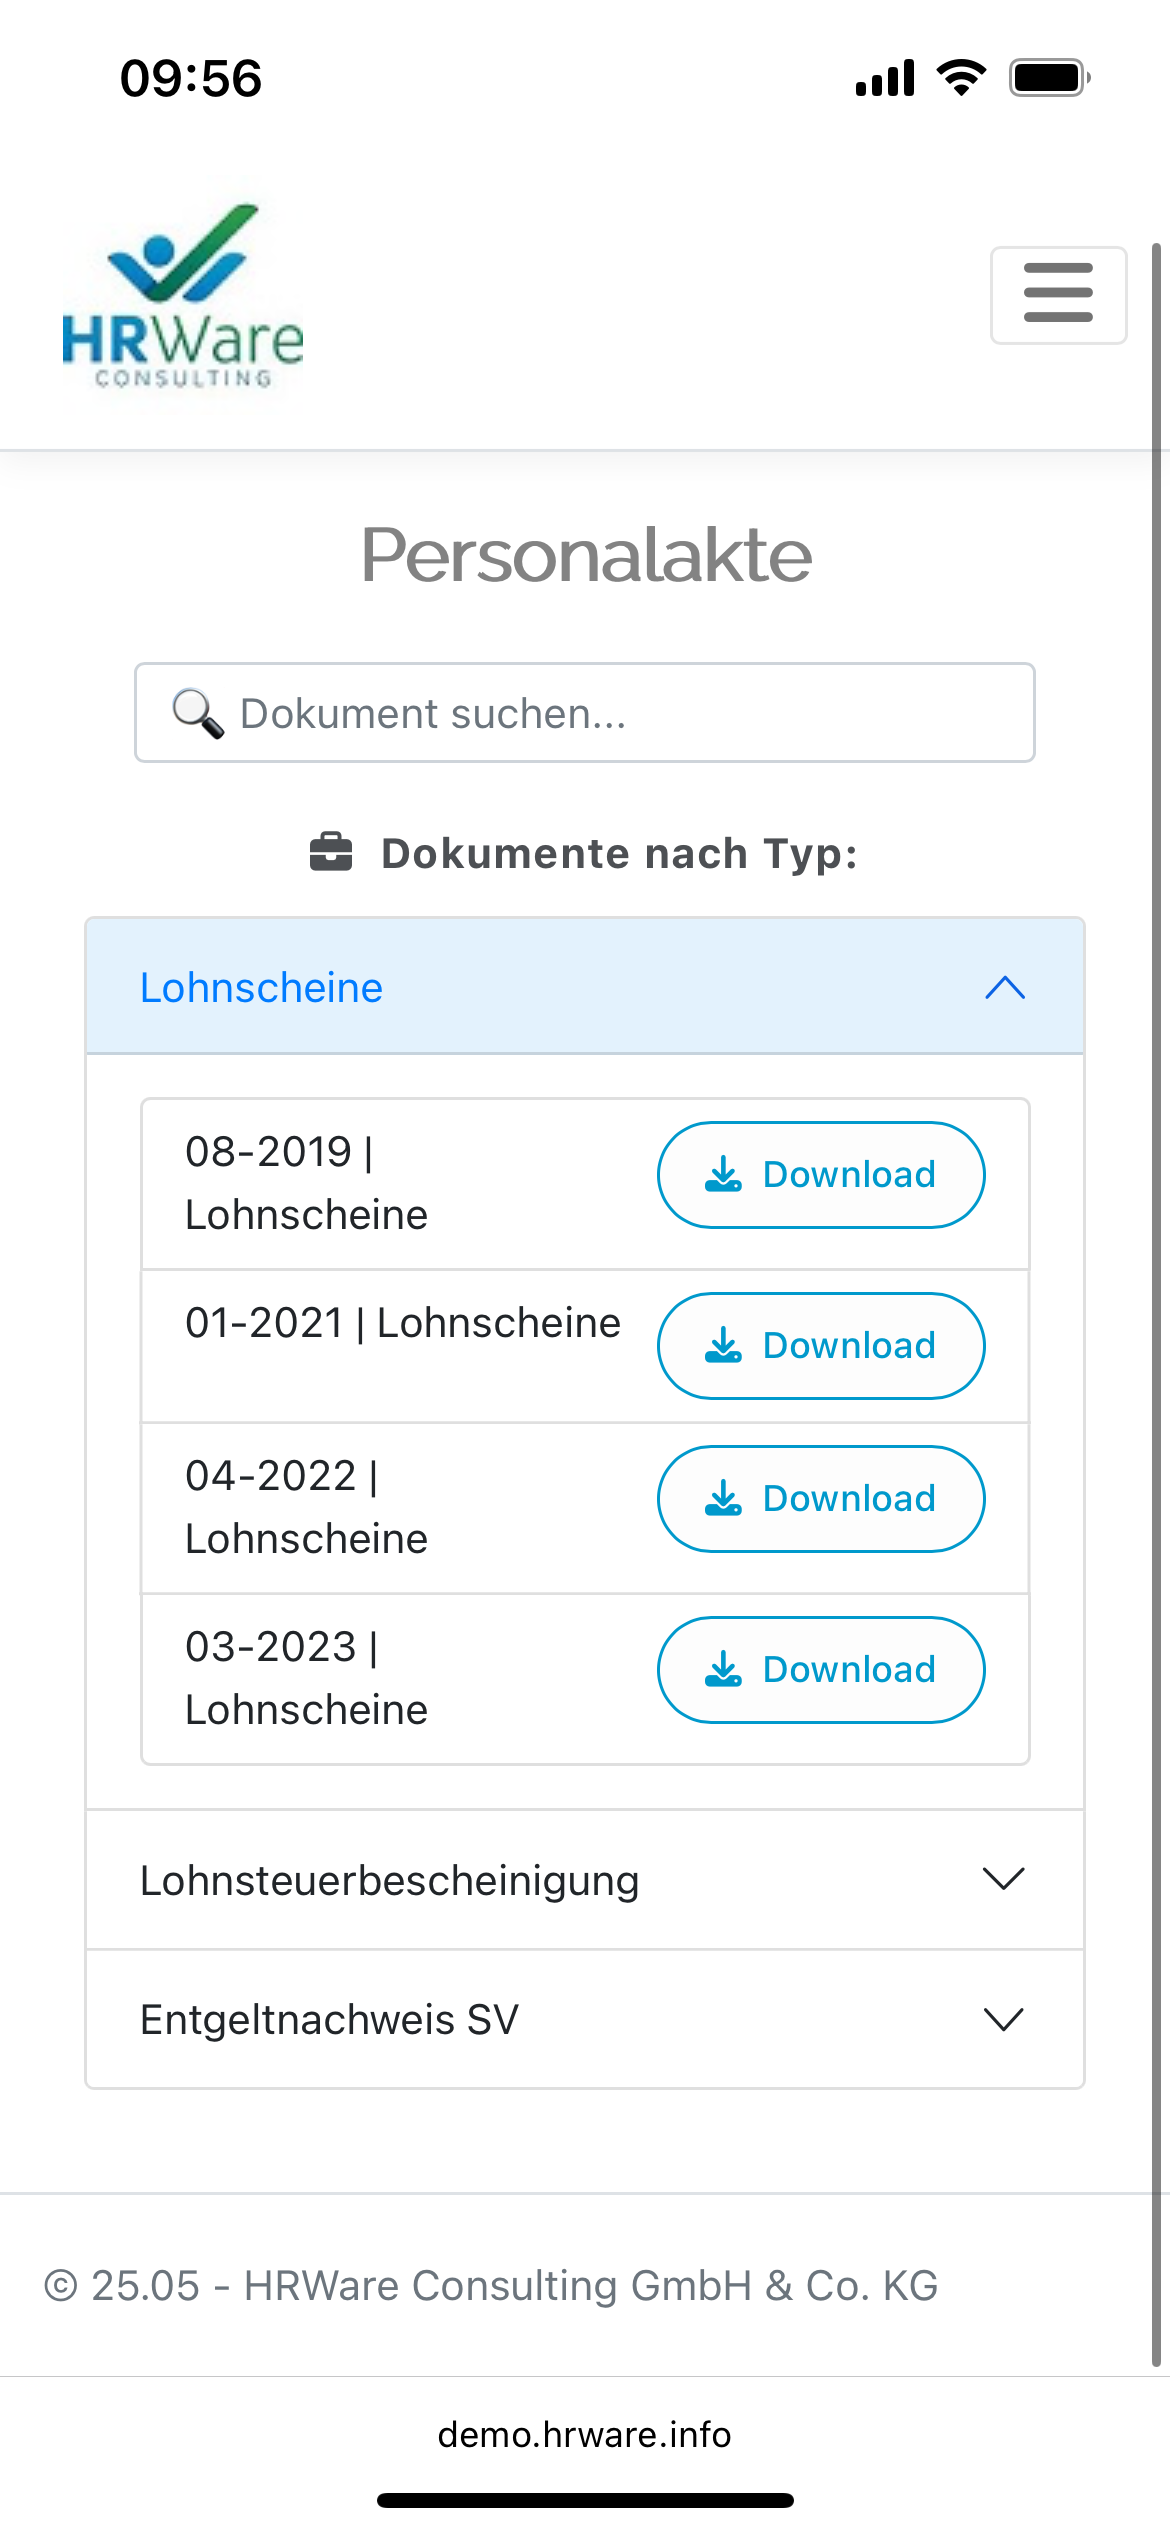Expand the Lohnsteuerbescheinigung section
This screenshot has height=2532, width=1170.
(585, 1880)
